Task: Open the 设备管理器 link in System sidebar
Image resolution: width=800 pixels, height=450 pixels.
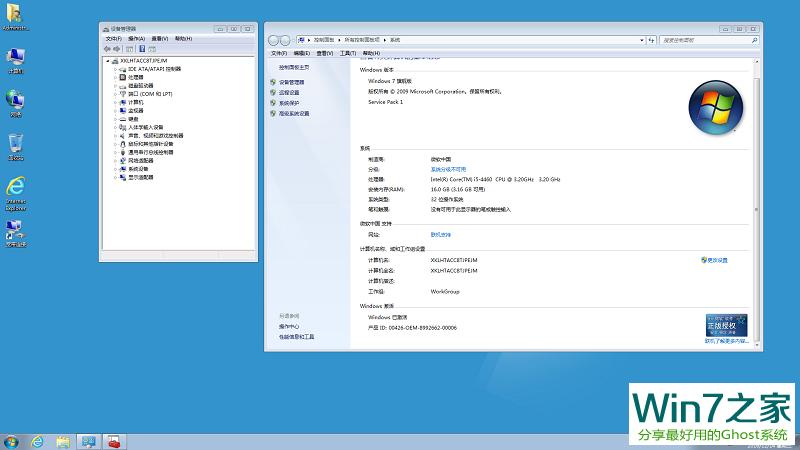Action: tap(291, 82)
